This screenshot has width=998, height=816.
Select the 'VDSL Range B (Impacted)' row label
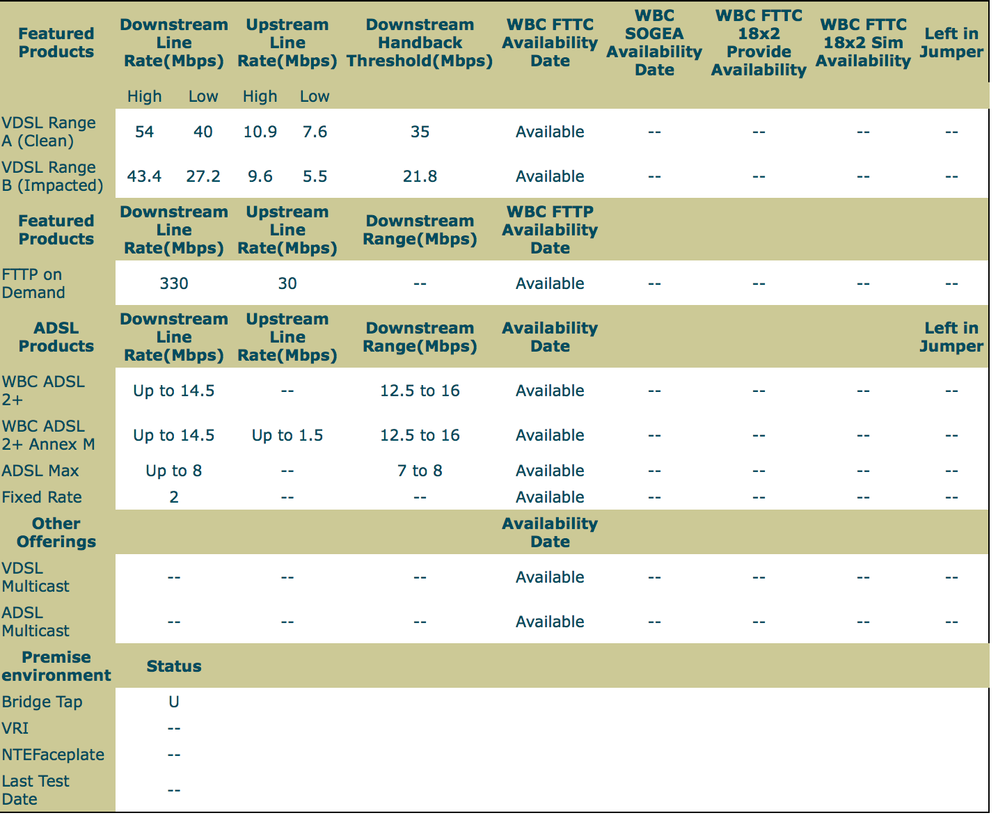click(52, 176)
